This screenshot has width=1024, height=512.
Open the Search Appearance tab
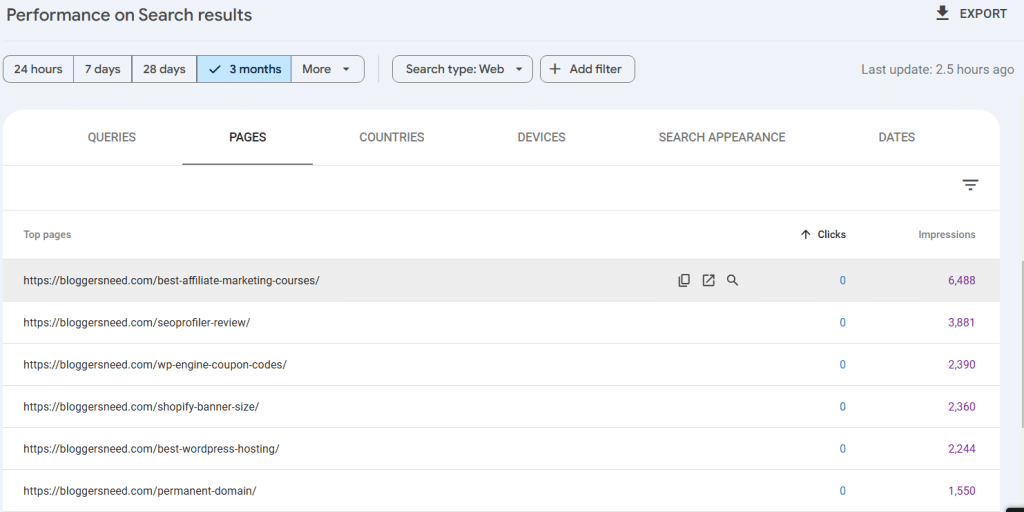(722, 138)
